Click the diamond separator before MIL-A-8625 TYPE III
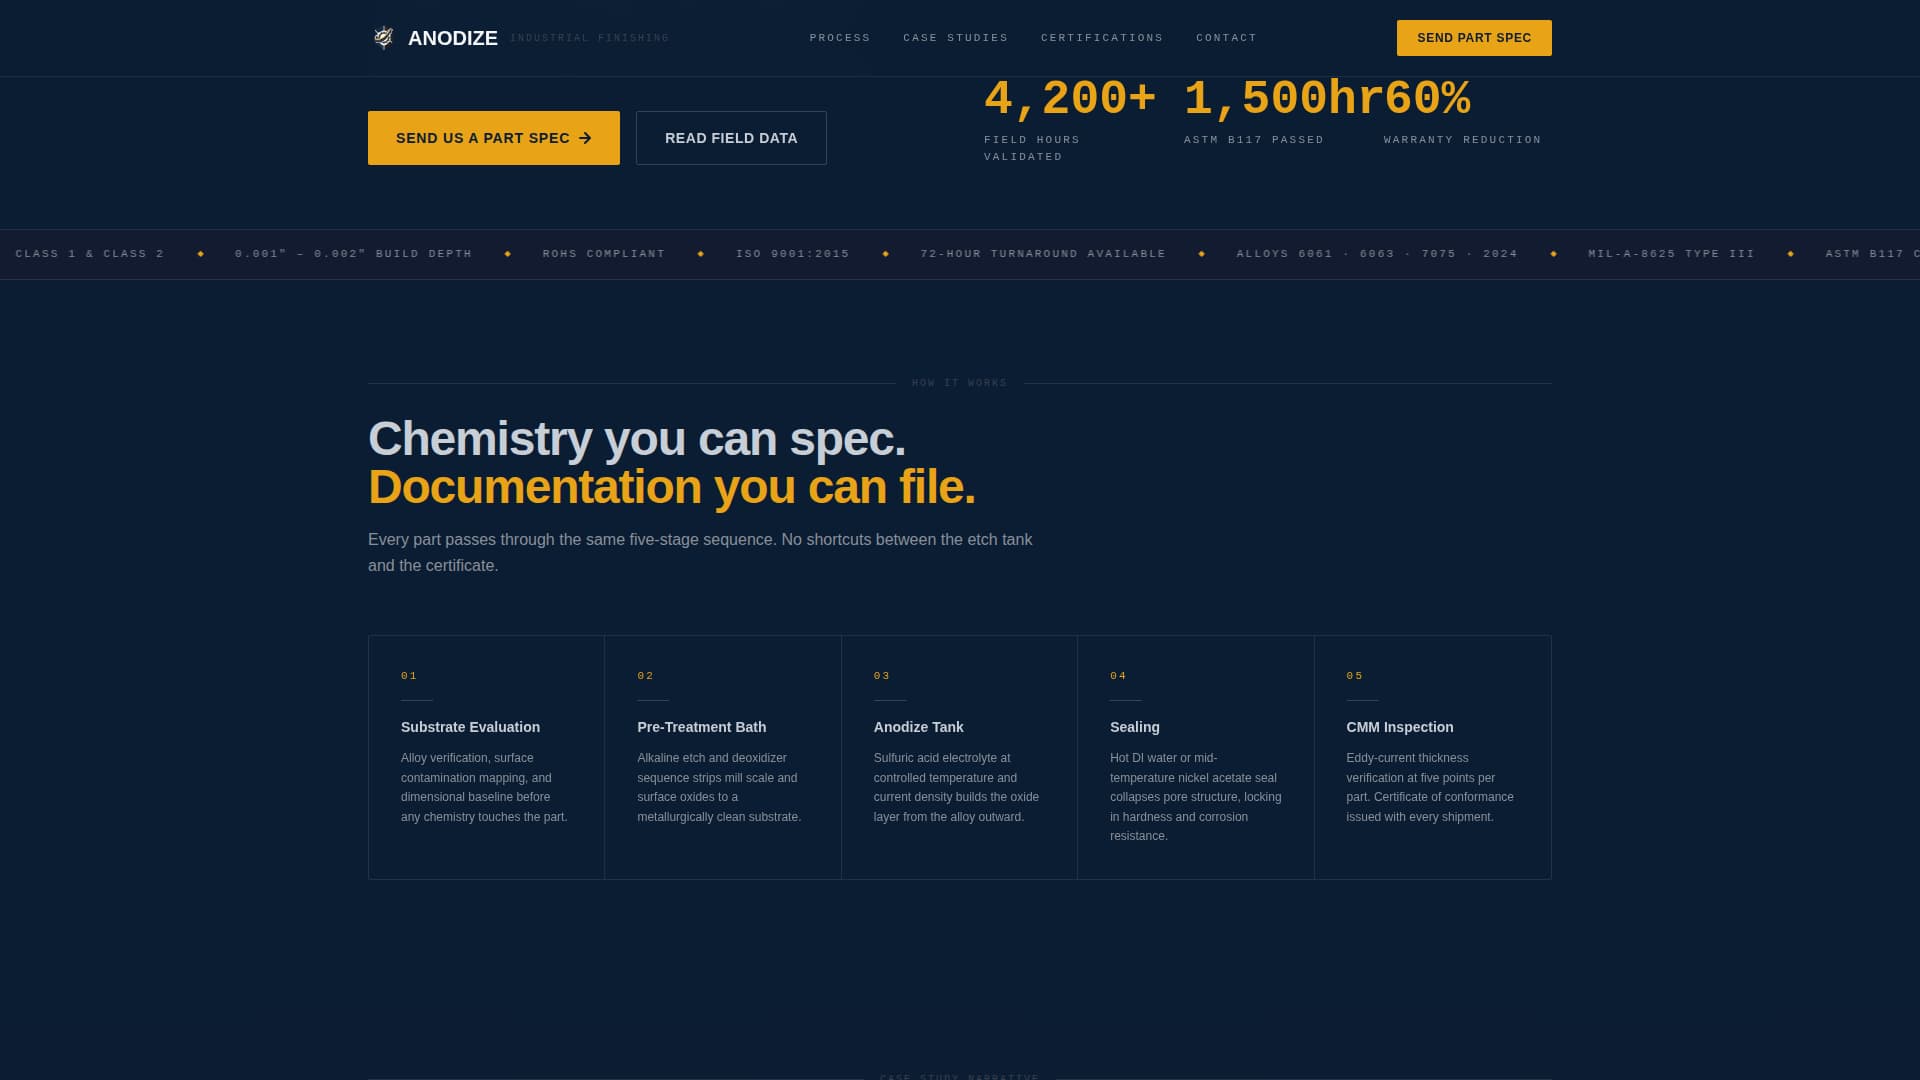 click(1553, 254)
